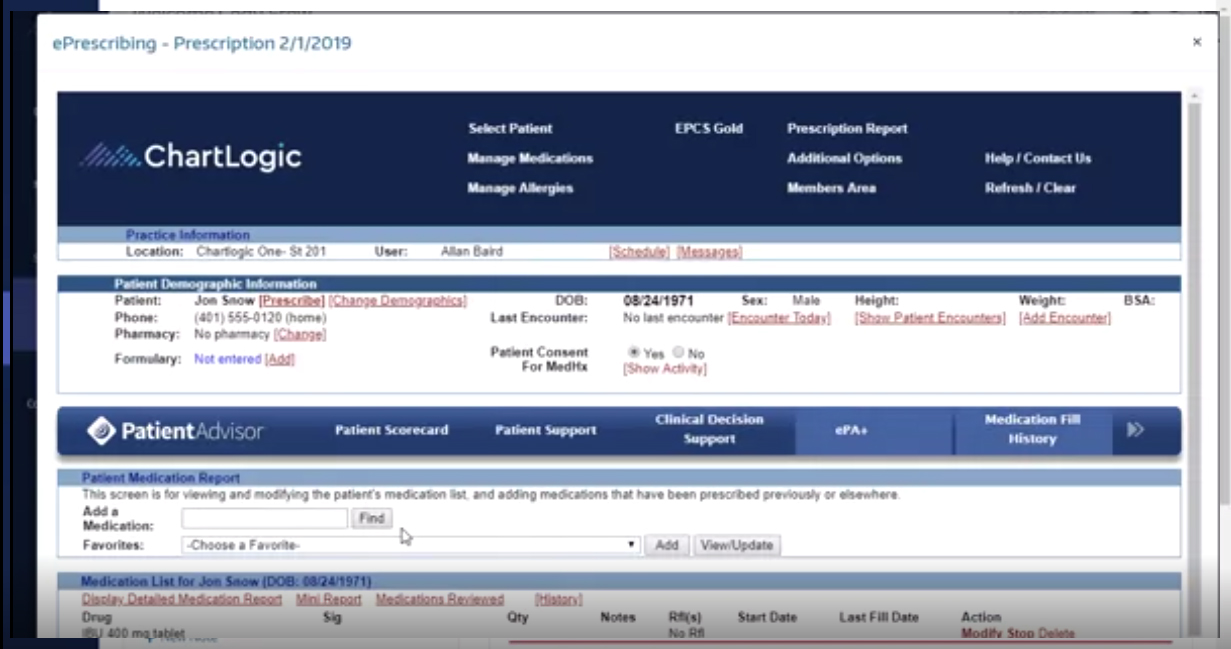Select Yes for Patient Consent
This screenshot has width=1231, height=649.
pyautogui.click(x=634, y=352)
